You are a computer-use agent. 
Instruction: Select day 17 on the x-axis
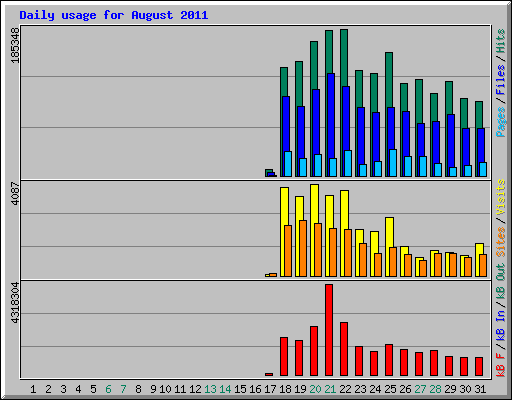(x=270, y=389)
